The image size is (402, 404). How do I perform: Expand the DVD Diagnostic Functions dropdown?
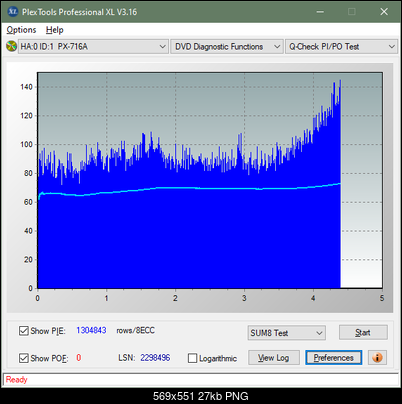pos(227,46)
